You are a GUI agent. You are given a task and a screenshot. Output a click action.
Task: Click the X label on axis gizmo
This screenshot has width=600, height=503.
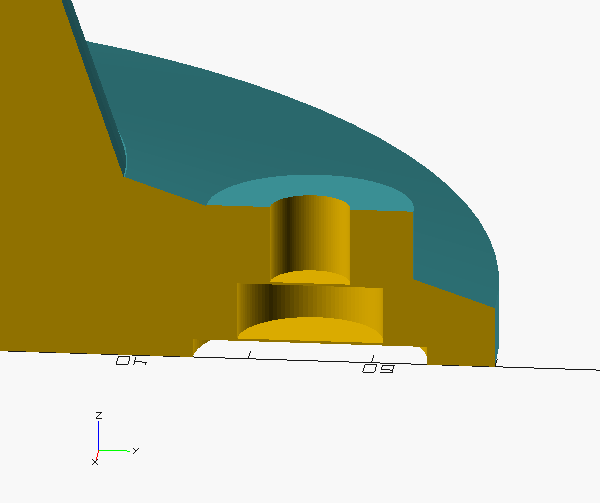tap(95, 462)
